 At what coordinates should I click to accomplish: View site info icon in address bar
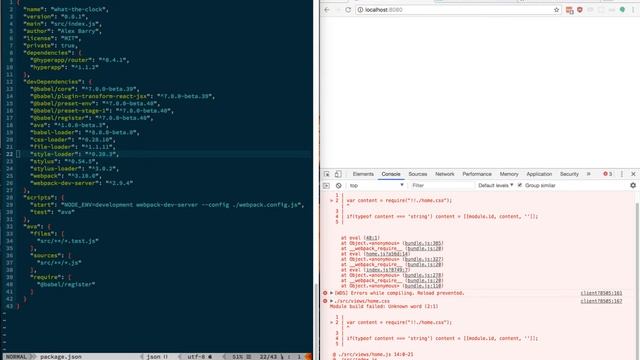coord(360,10)
